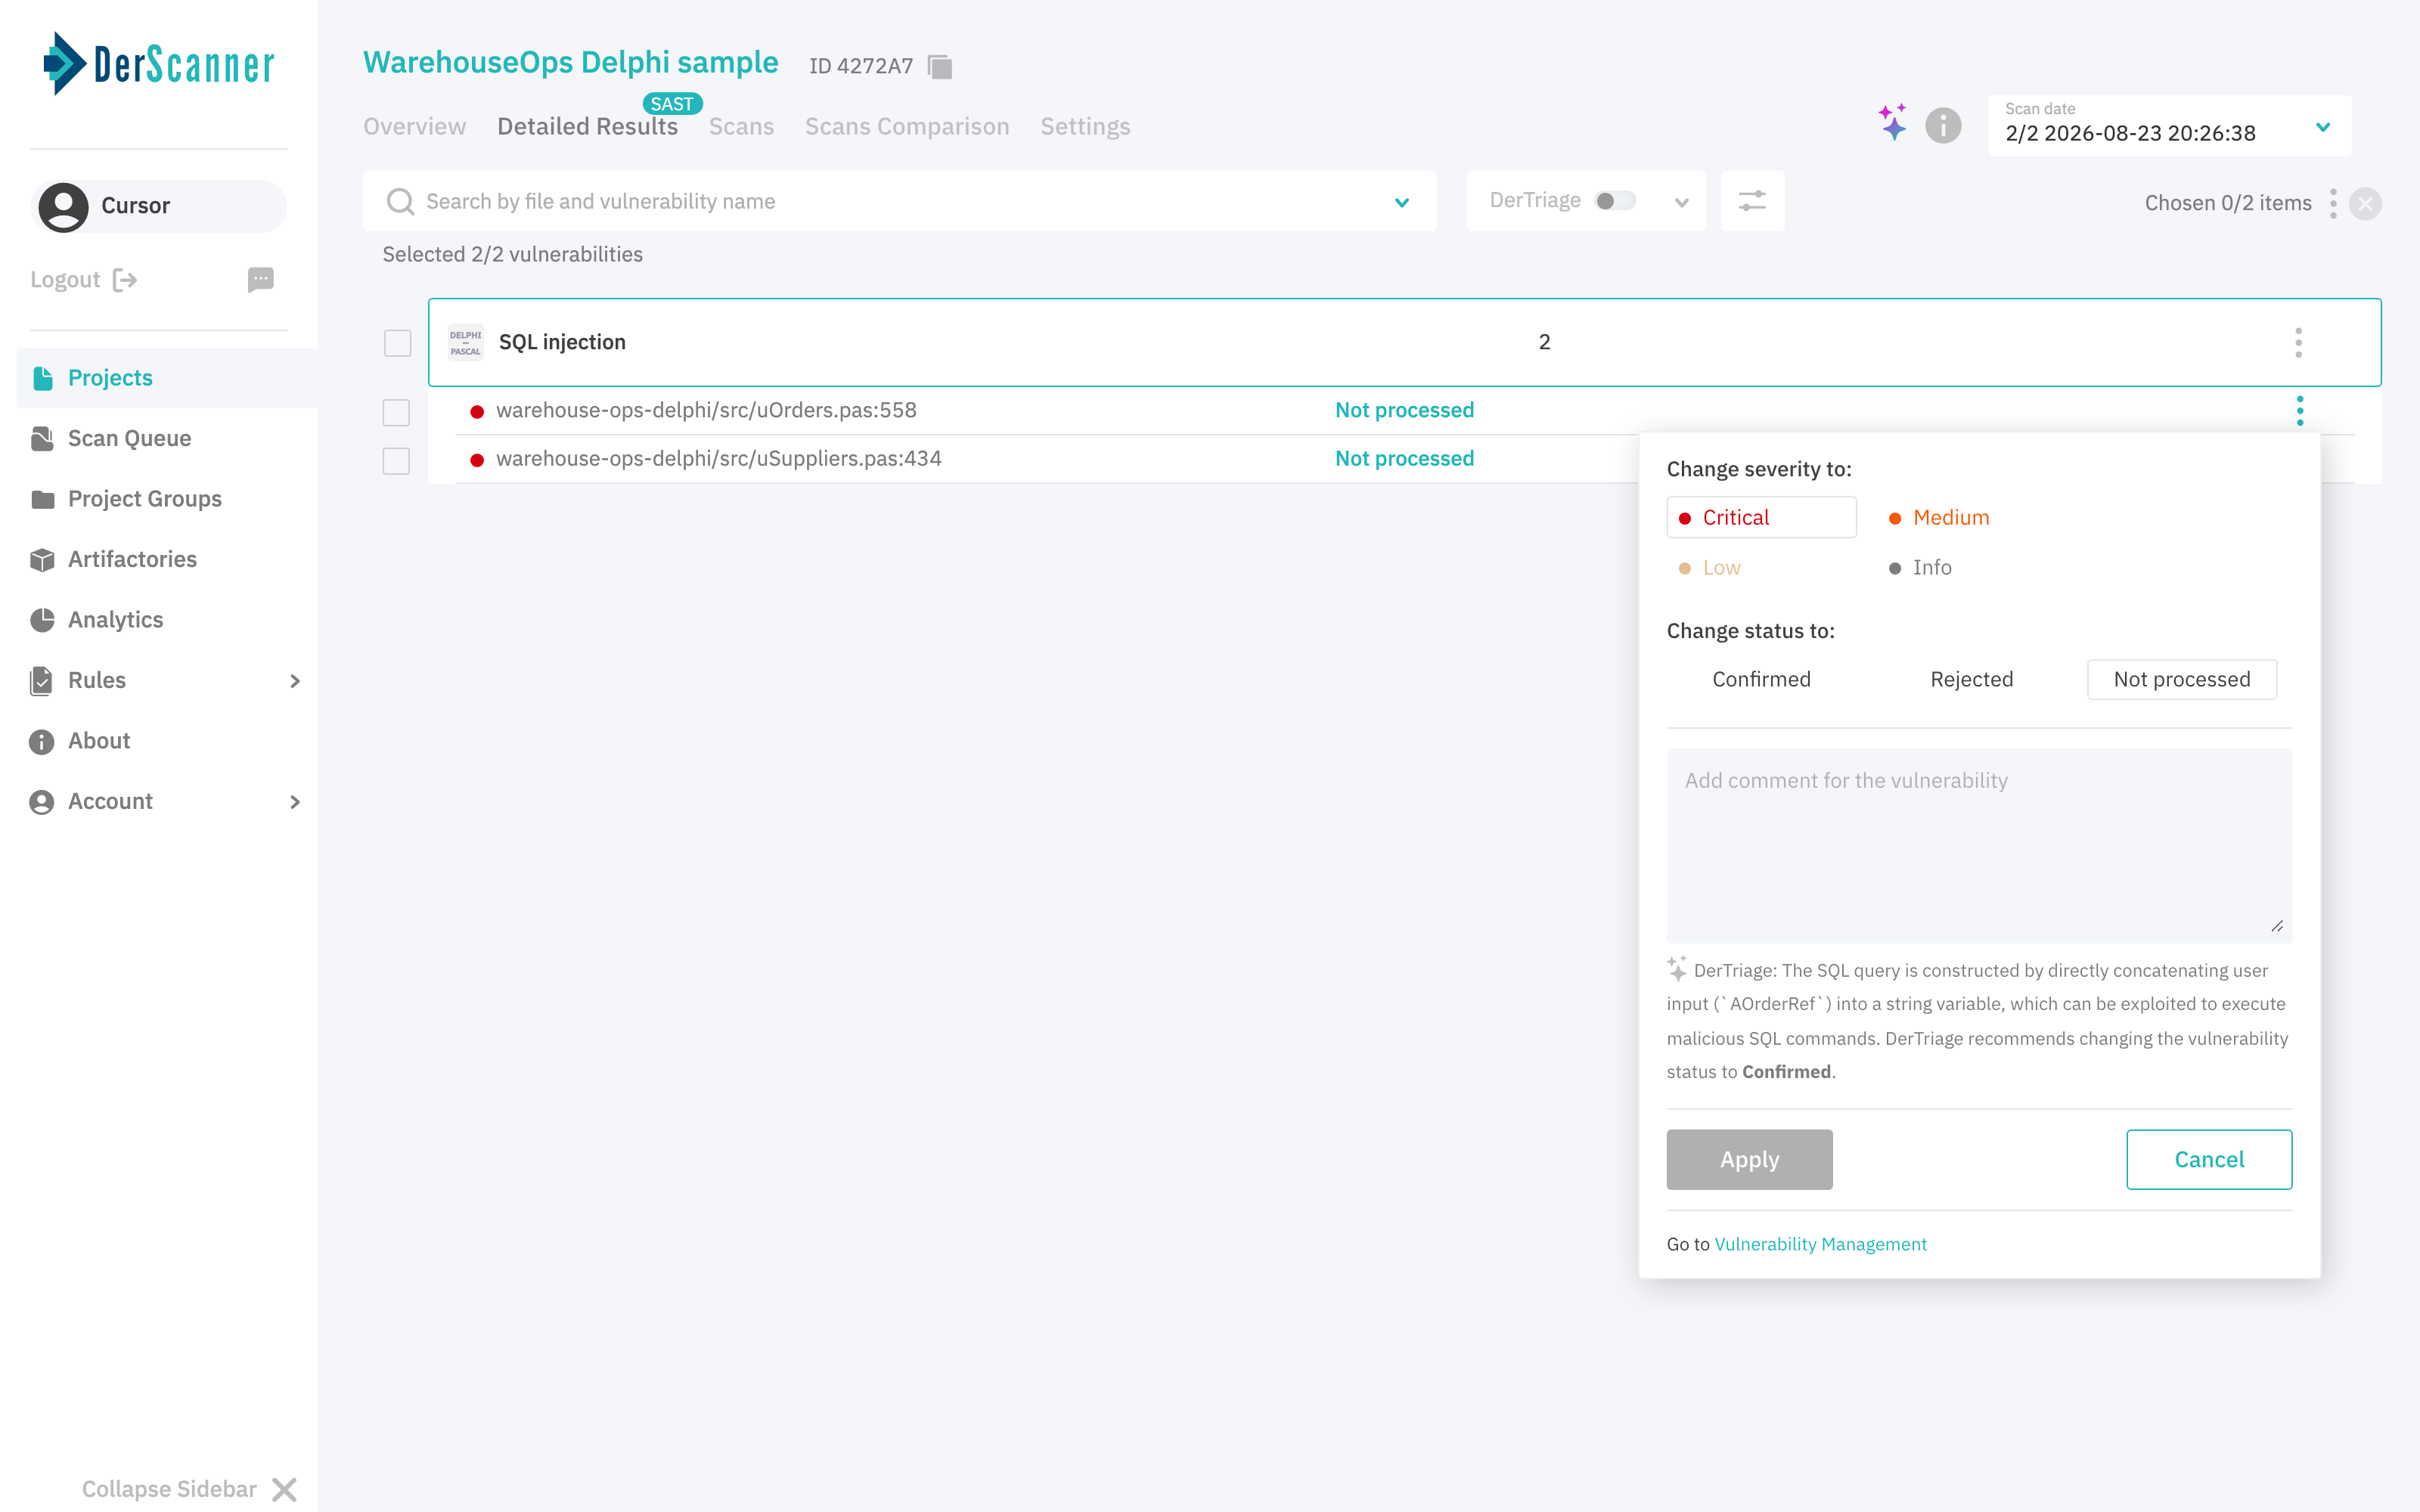Check the uSuppliers.pas:434 checkbox
This screenshot has width=2420, height=1512.
pyautogui.click(x=397, y=461)
